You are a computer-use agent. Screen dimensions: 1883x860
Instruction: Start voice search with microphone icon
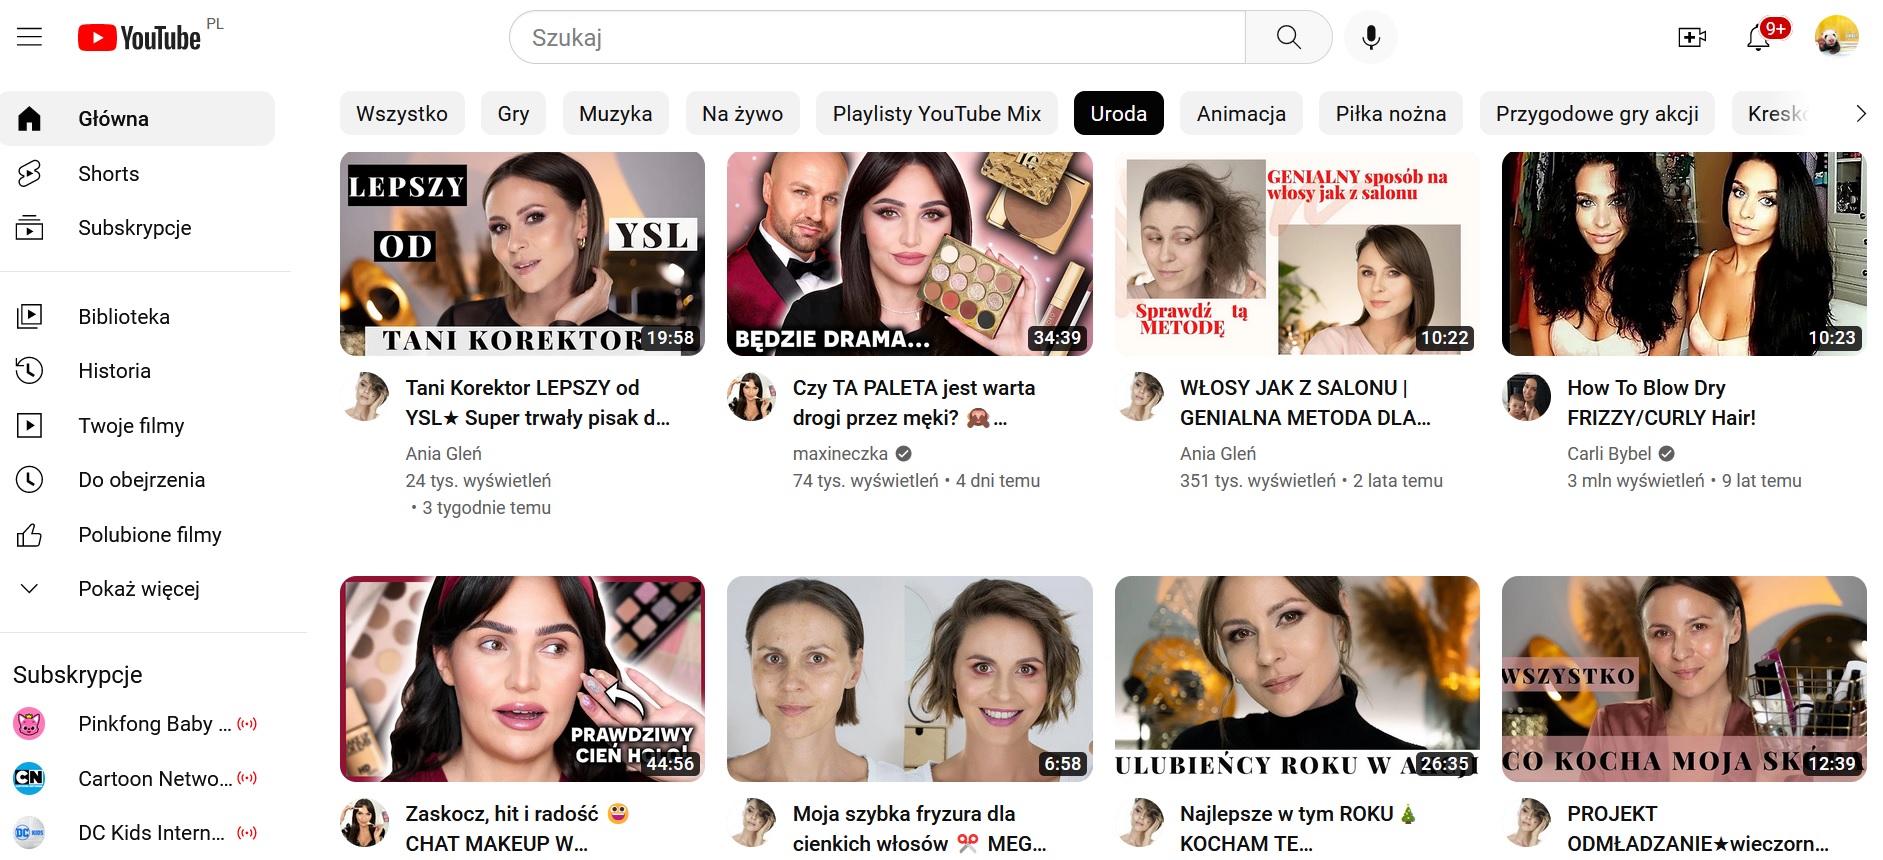click(x=1371, y=38)
